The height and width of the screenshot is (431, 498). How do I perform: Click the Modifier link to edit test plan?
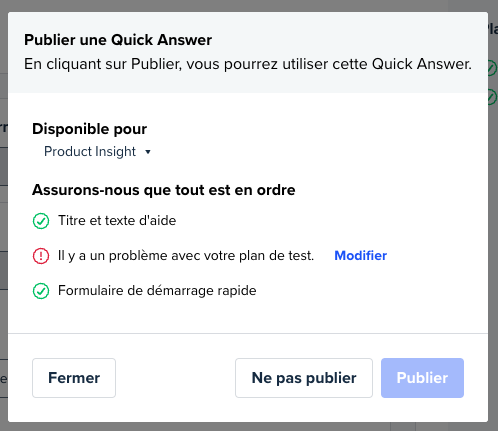(x=360, y=256)
